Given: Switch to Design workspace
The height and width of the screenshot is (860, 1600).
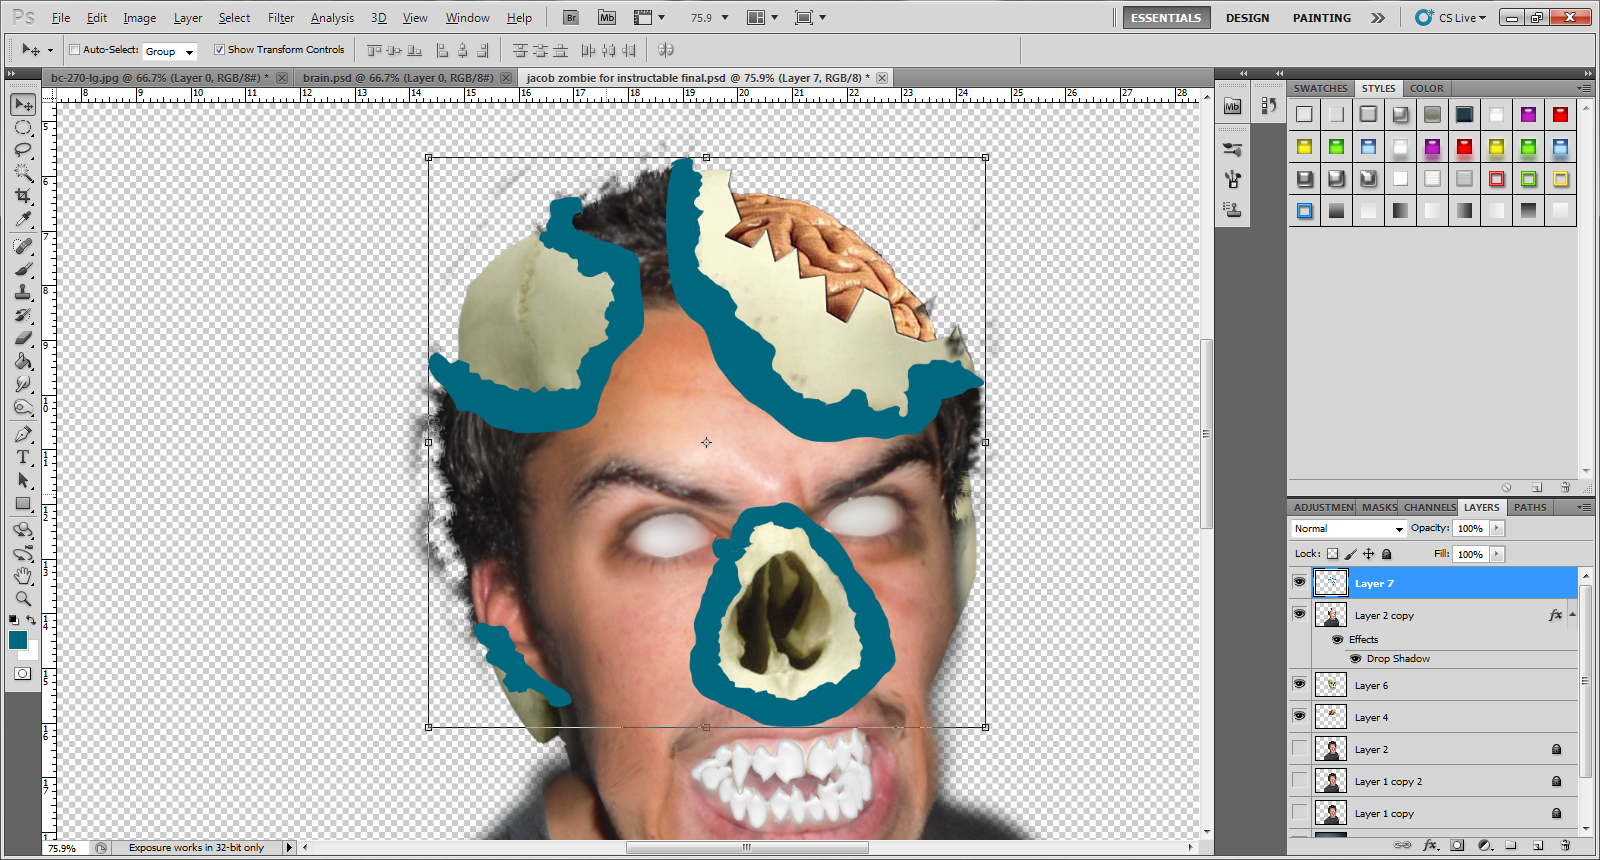Looking at the screenshot, I should click(x=1247, y=18).
